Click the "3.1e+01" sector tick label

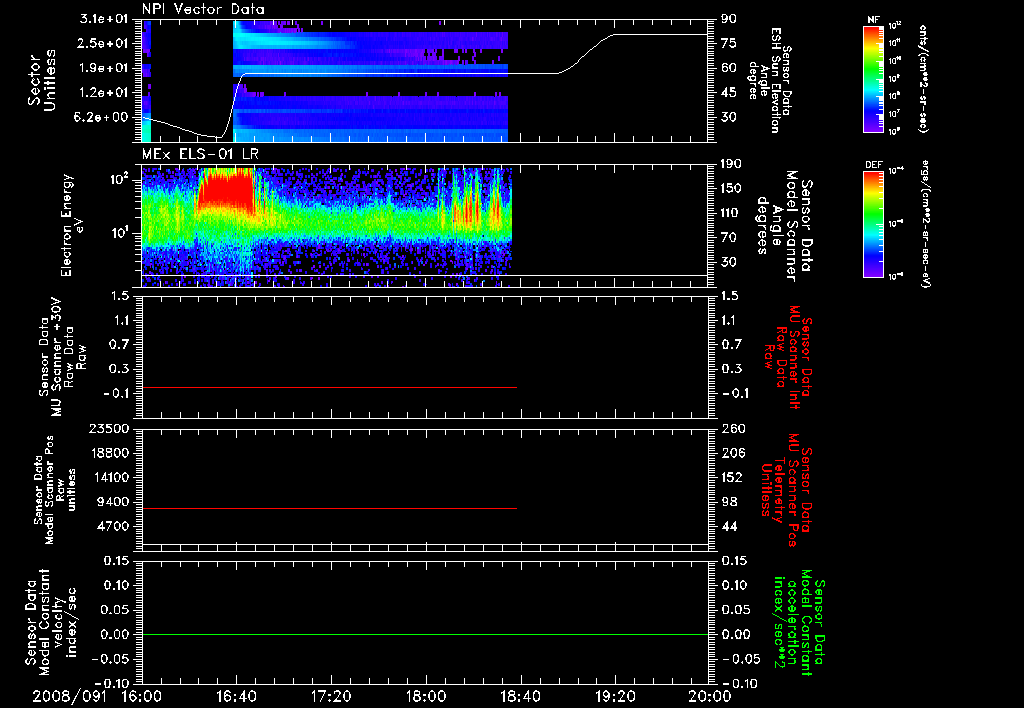(104, 19)
